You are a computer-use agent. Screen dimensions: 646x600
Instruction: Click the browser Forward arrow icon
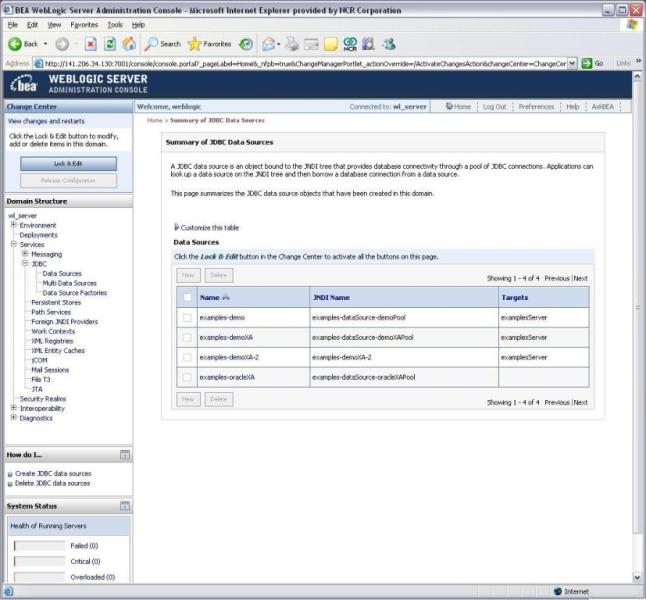[62, 44]
